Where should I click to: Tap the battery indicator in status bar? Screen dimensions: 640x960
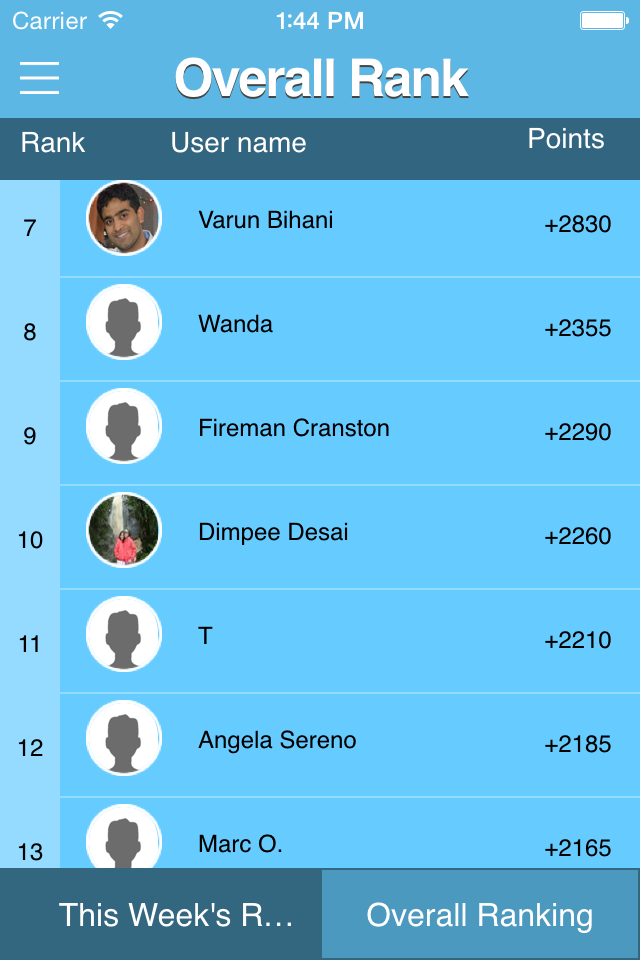point(604,21)
